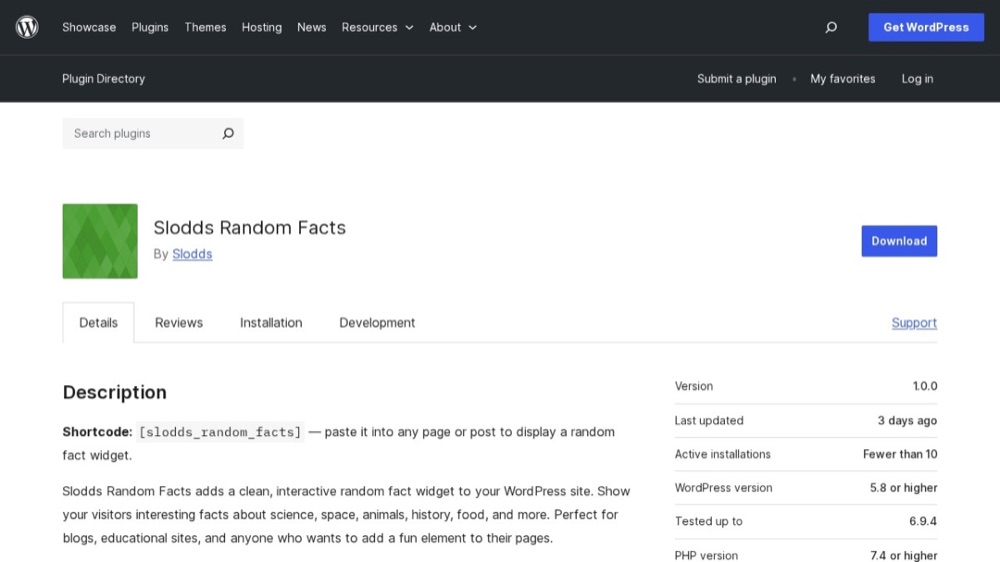
Task: Click the search plugins magnifier icon
Action: pos(228,133)
